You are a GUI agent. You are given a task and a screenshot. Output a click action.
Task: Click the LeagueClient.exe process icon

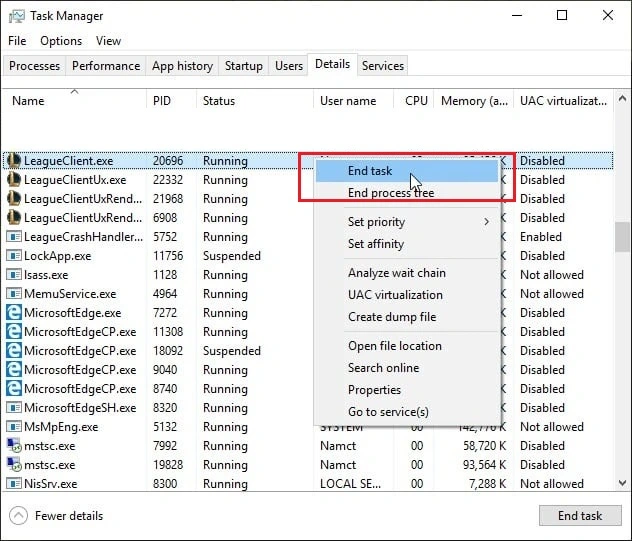tap(14, 160)
